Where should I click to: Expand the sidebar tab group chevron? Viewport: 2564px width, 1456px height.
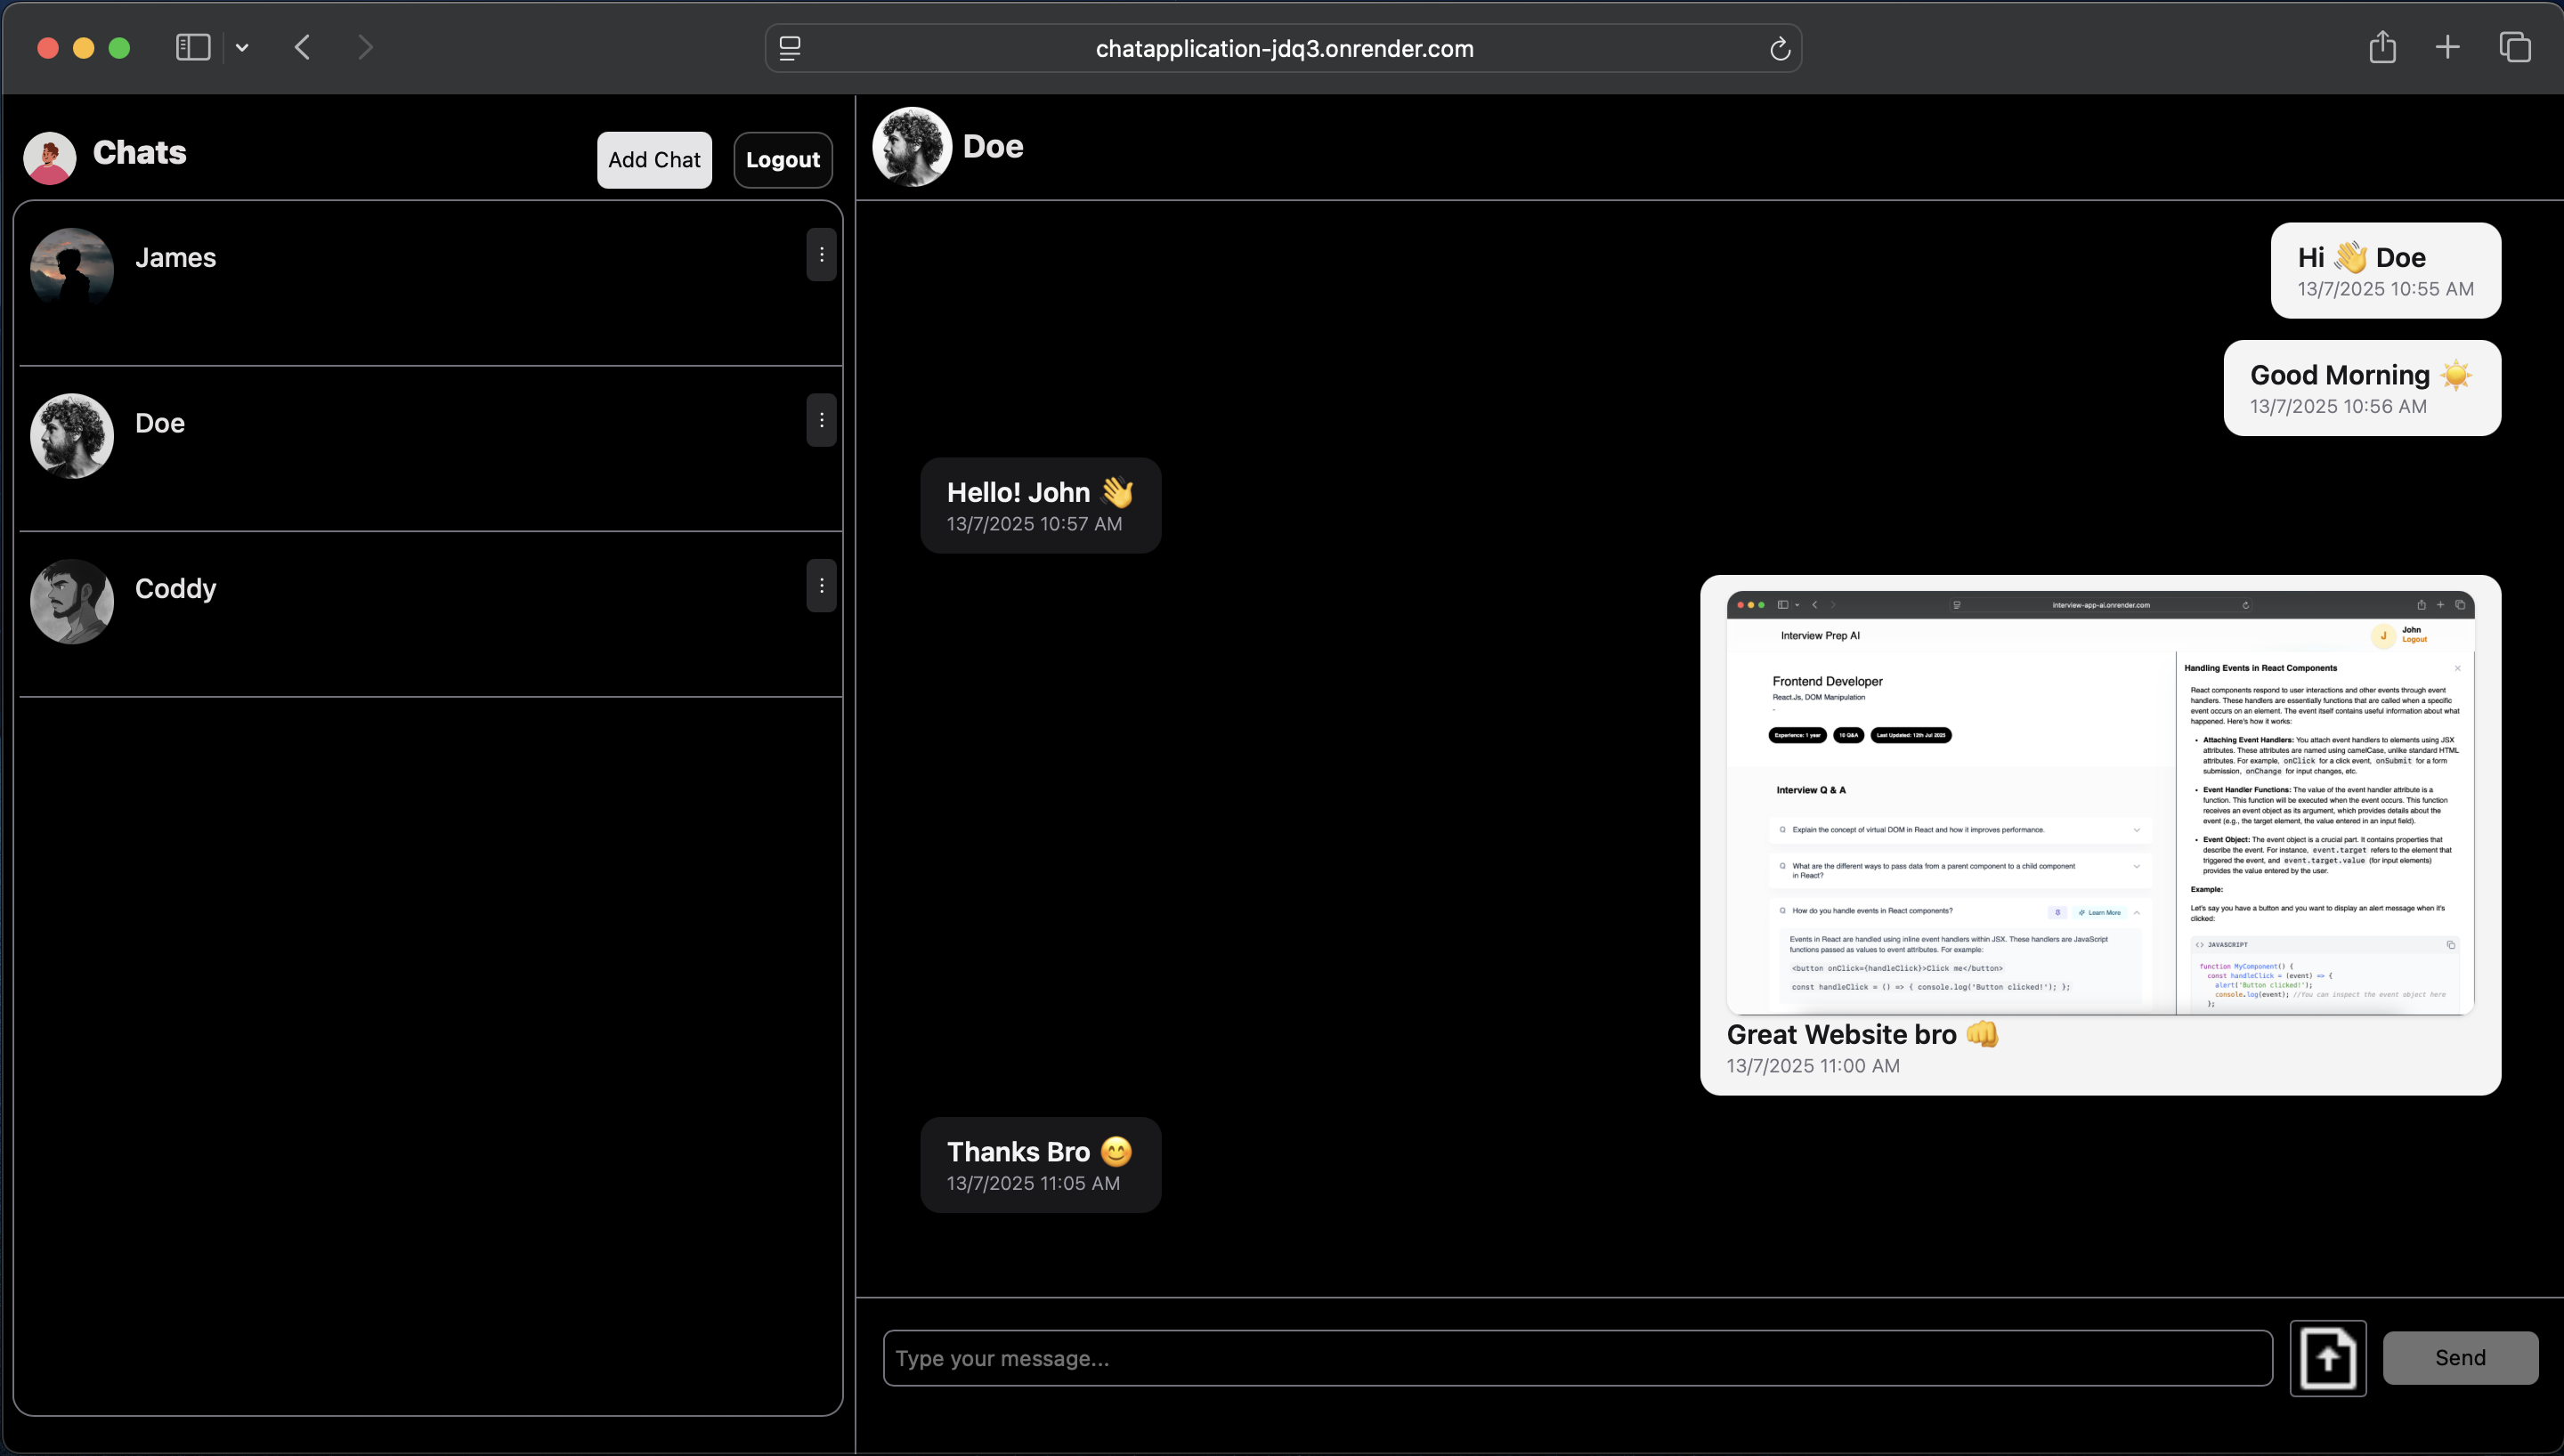(x=242, y=47)
